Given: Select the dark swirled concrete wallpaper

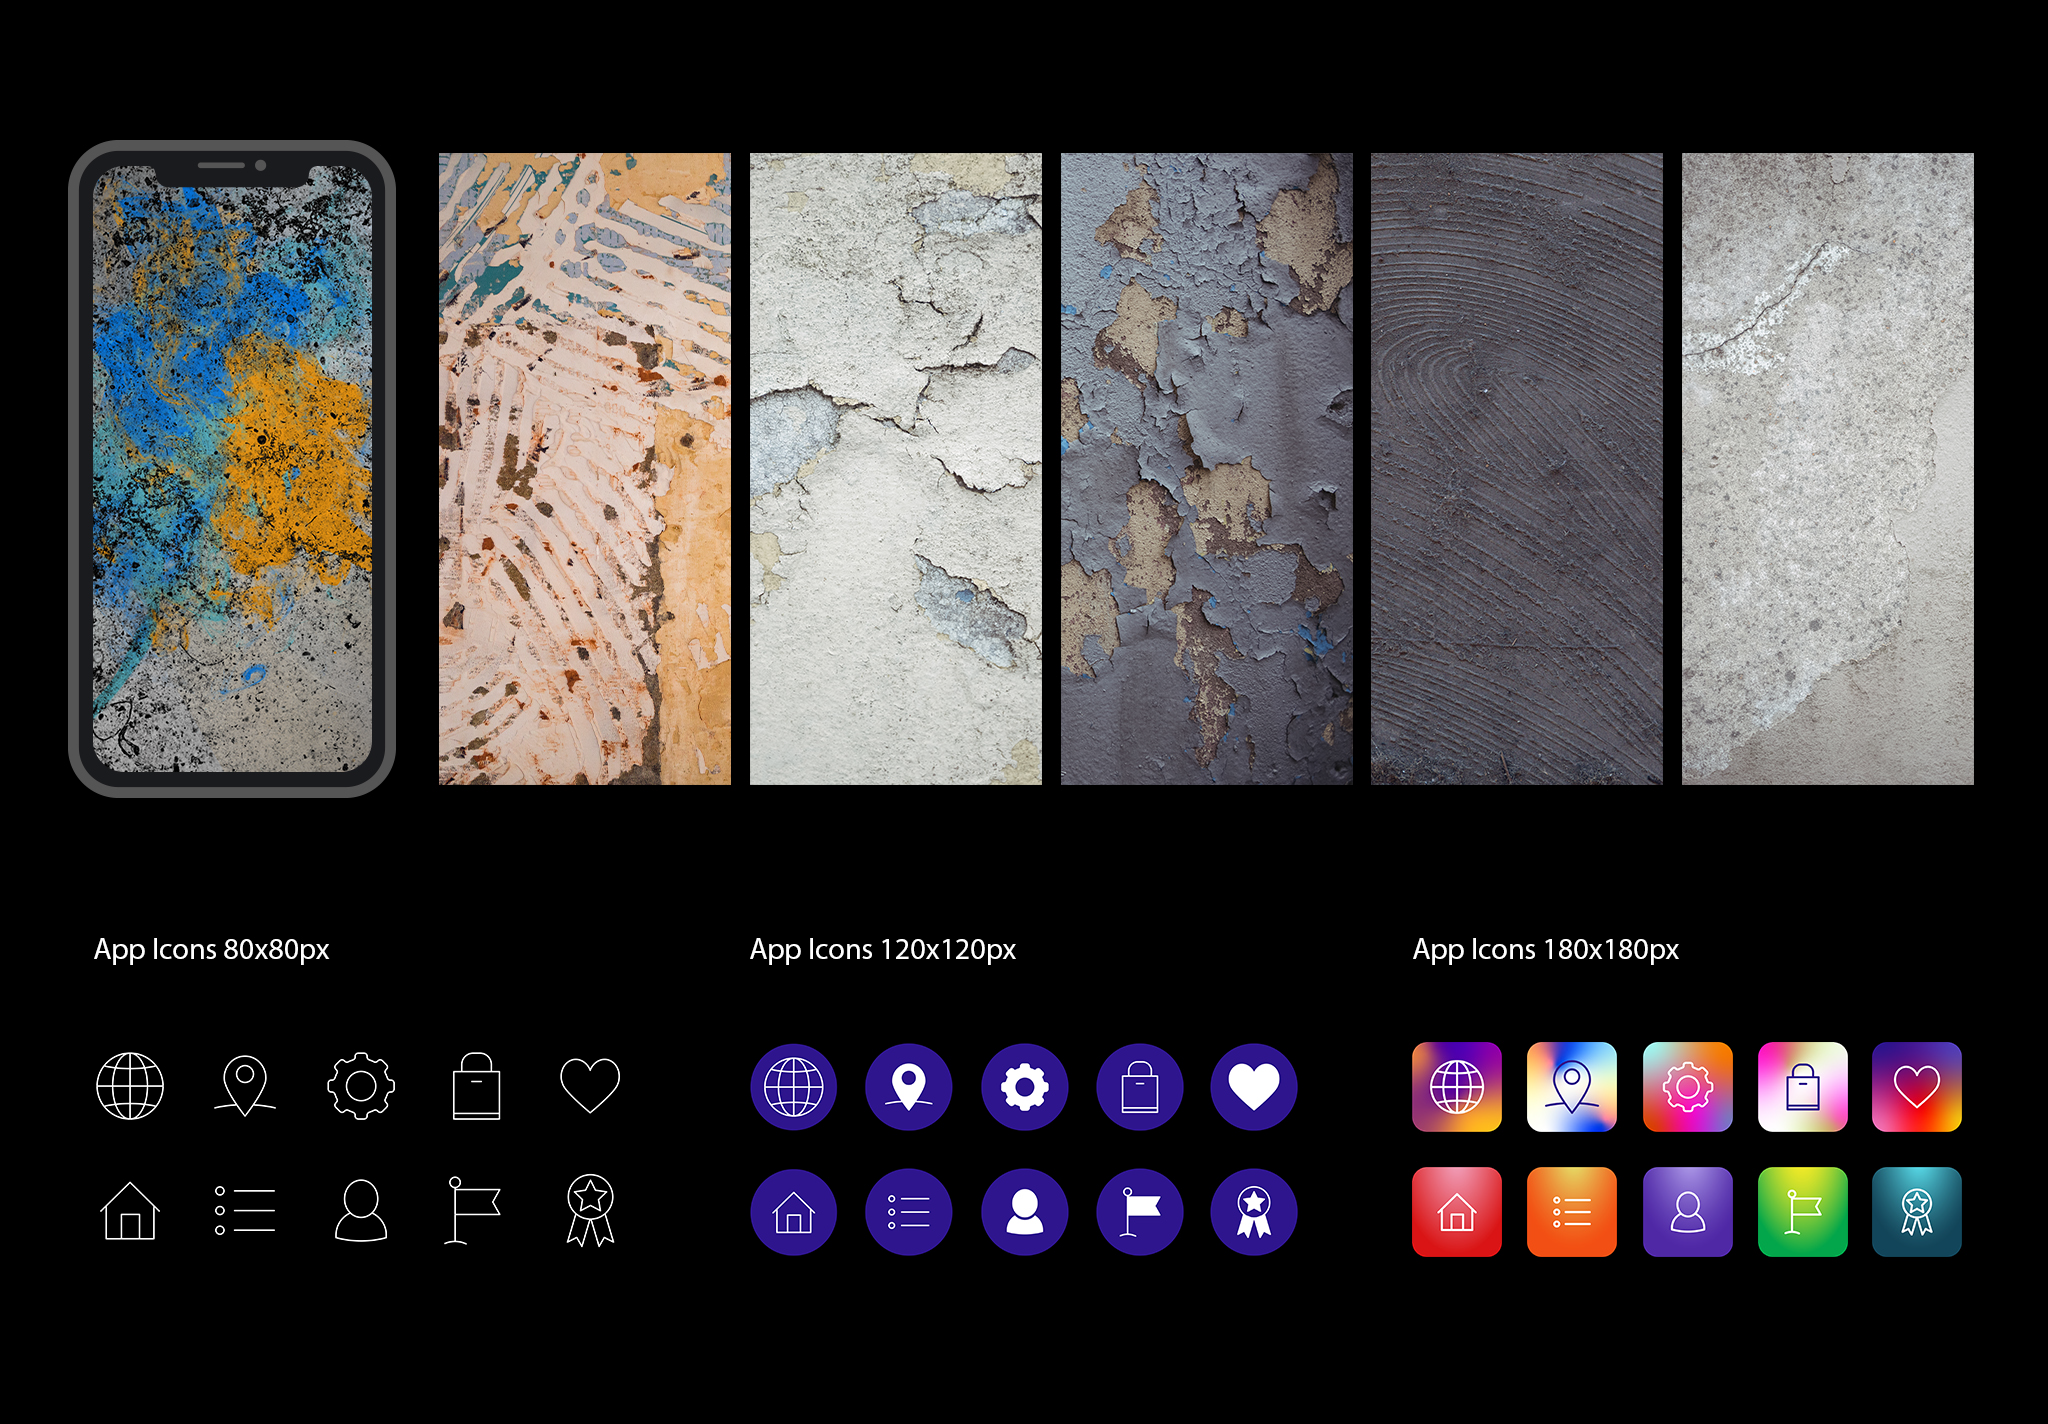Looking at the screenshot, I should click(x=1517, y=468).
